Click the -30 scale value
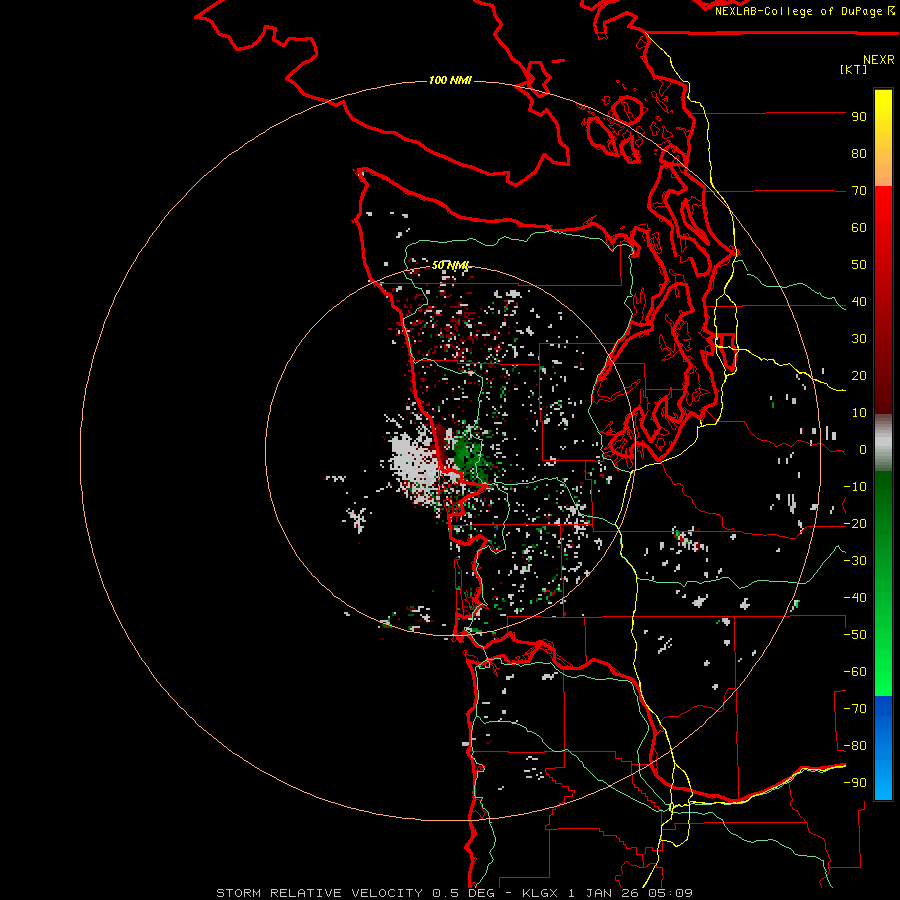Viewport: 900px width, 900px height. (855, 561)
